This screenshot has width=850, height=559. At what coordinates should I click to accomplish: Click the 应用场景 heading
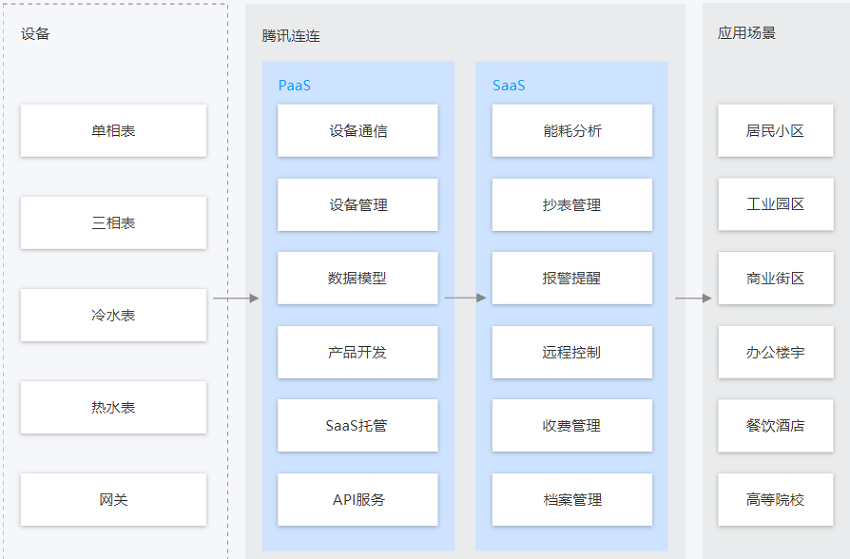coord(746,33)
